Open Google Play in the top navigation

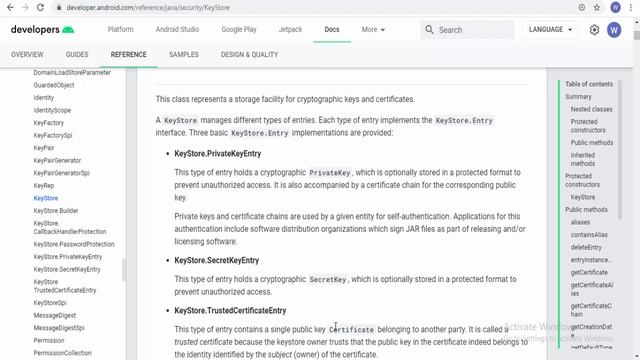[x=239, y=29]
